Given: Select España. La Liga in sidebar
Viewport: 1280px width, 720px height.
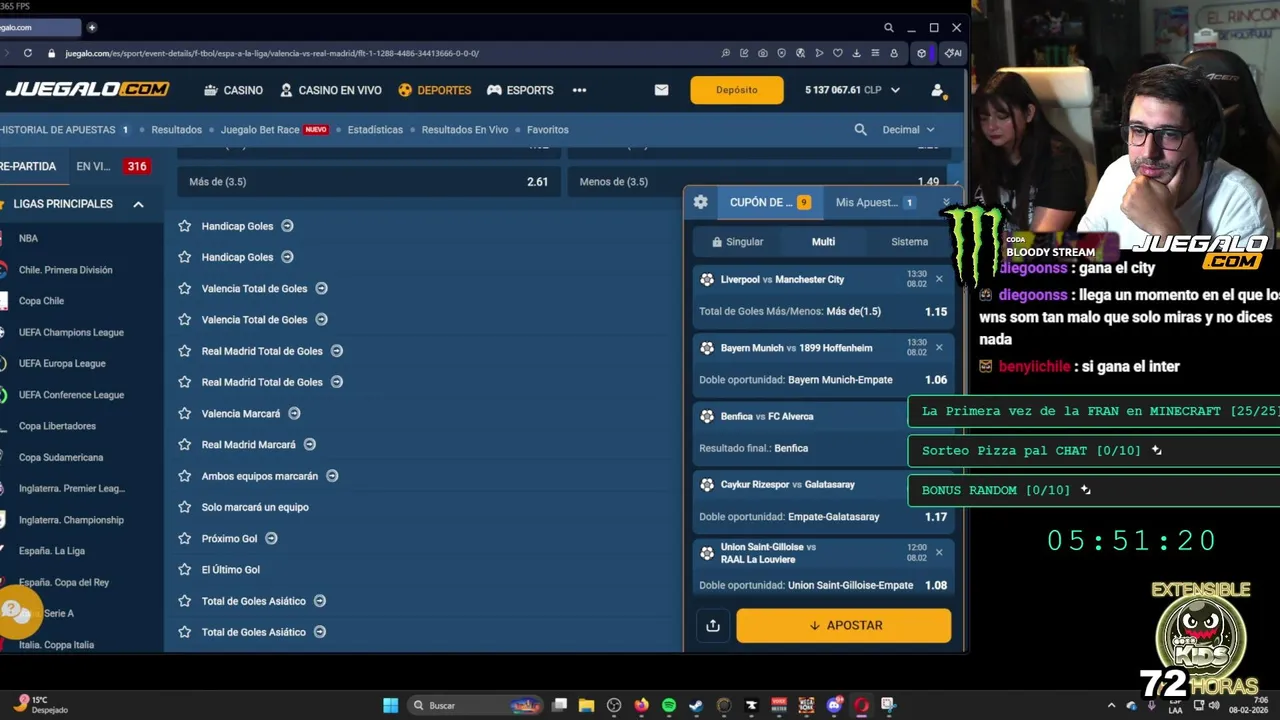Looking at the screenshot, I should (x=51, y=551).
